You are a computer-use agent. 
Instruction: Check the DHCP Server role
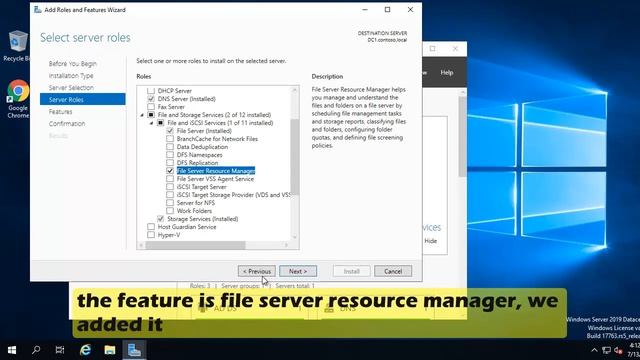point(151,91)
